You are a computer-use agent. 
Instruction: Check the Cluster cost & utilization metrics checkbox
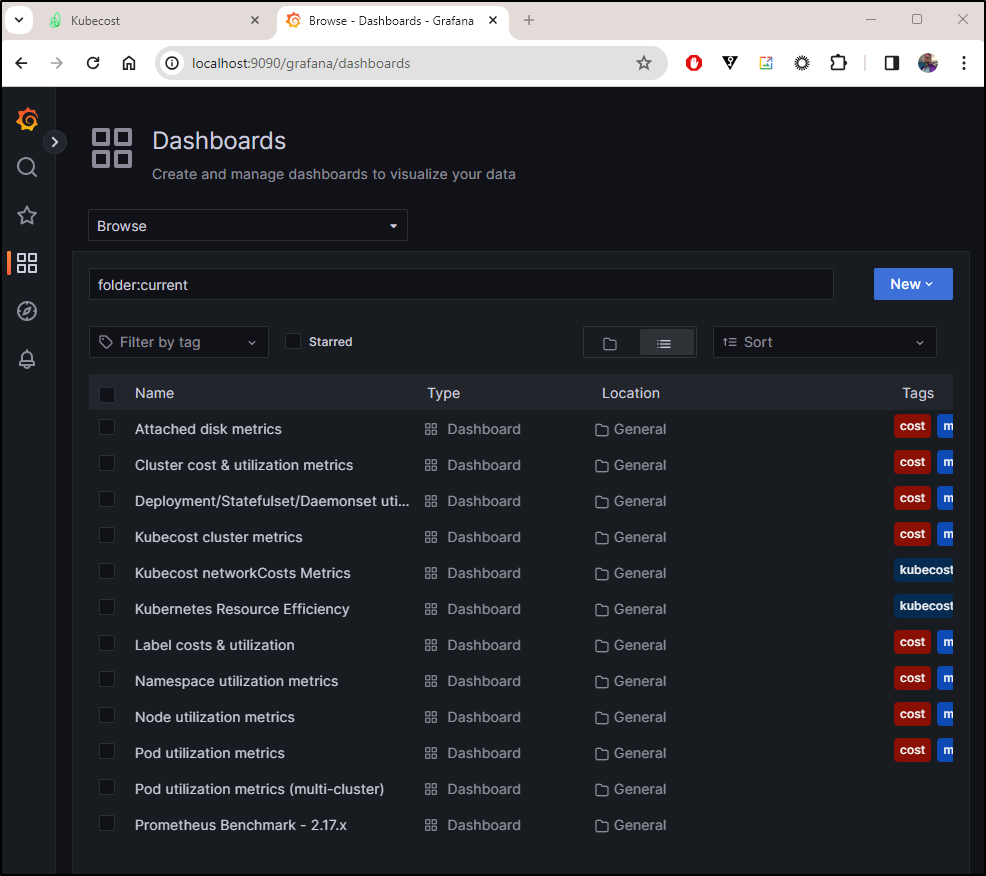click(x=107, y=463)
